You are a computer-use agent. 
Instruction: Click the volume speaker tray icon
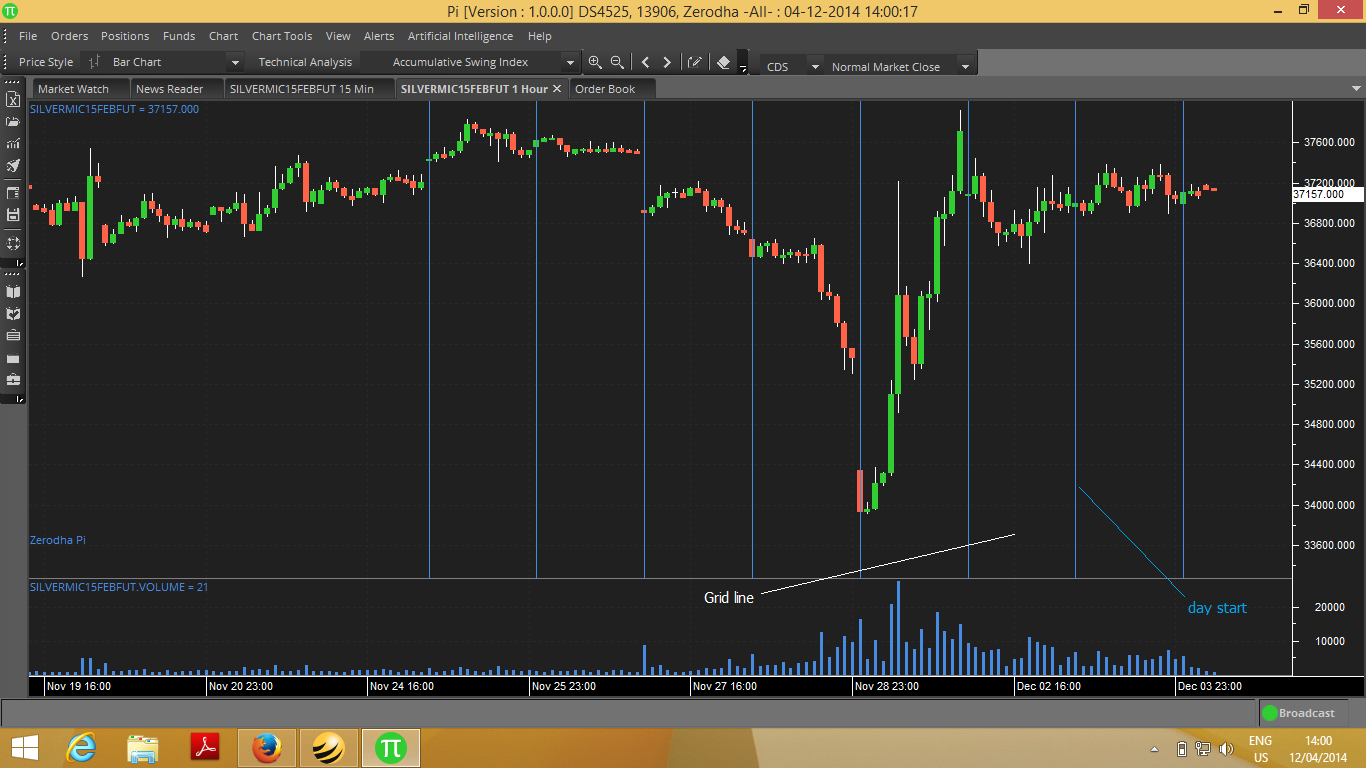[1227, 748]
